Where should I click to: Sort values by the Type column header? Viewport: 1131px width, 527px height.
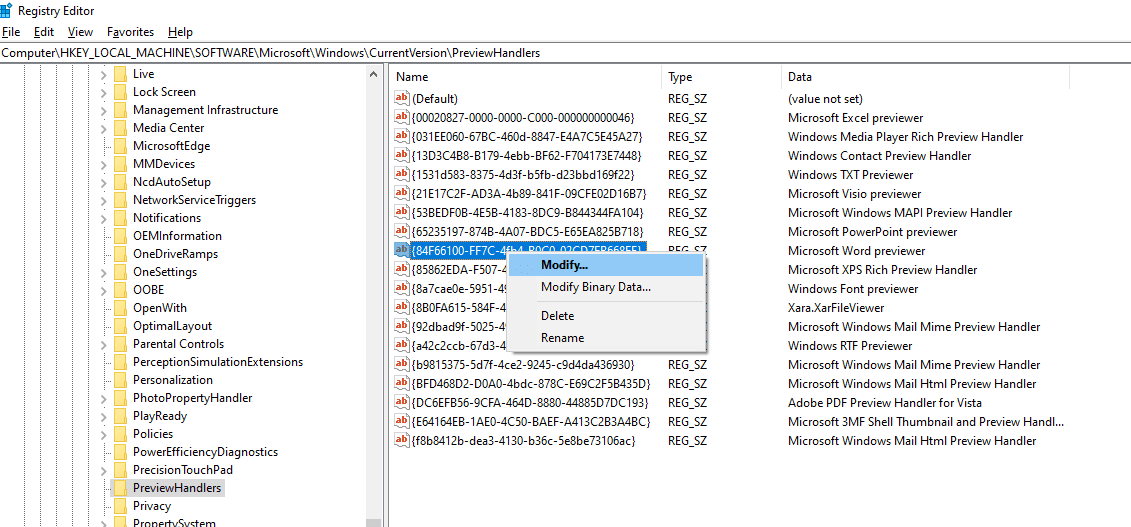(x=721, y=76)
